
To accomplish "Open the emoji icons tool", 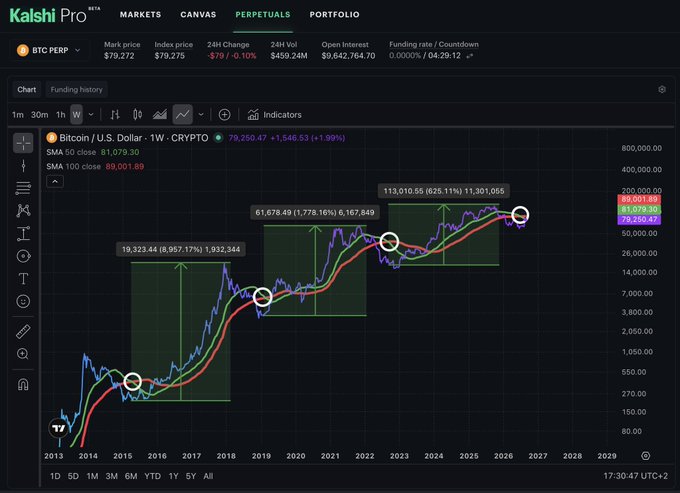I will pos(23,301).
